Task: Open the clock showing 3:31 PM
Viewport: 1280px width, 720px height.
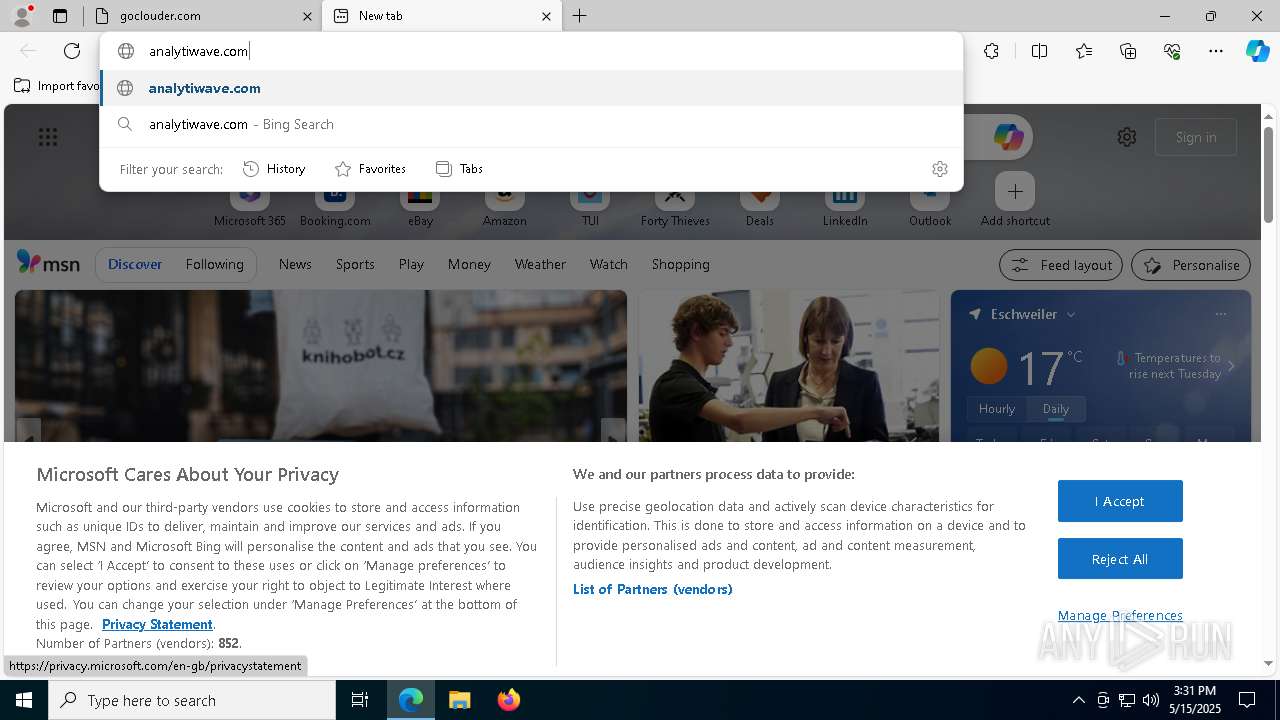Action: point(1194,700)
